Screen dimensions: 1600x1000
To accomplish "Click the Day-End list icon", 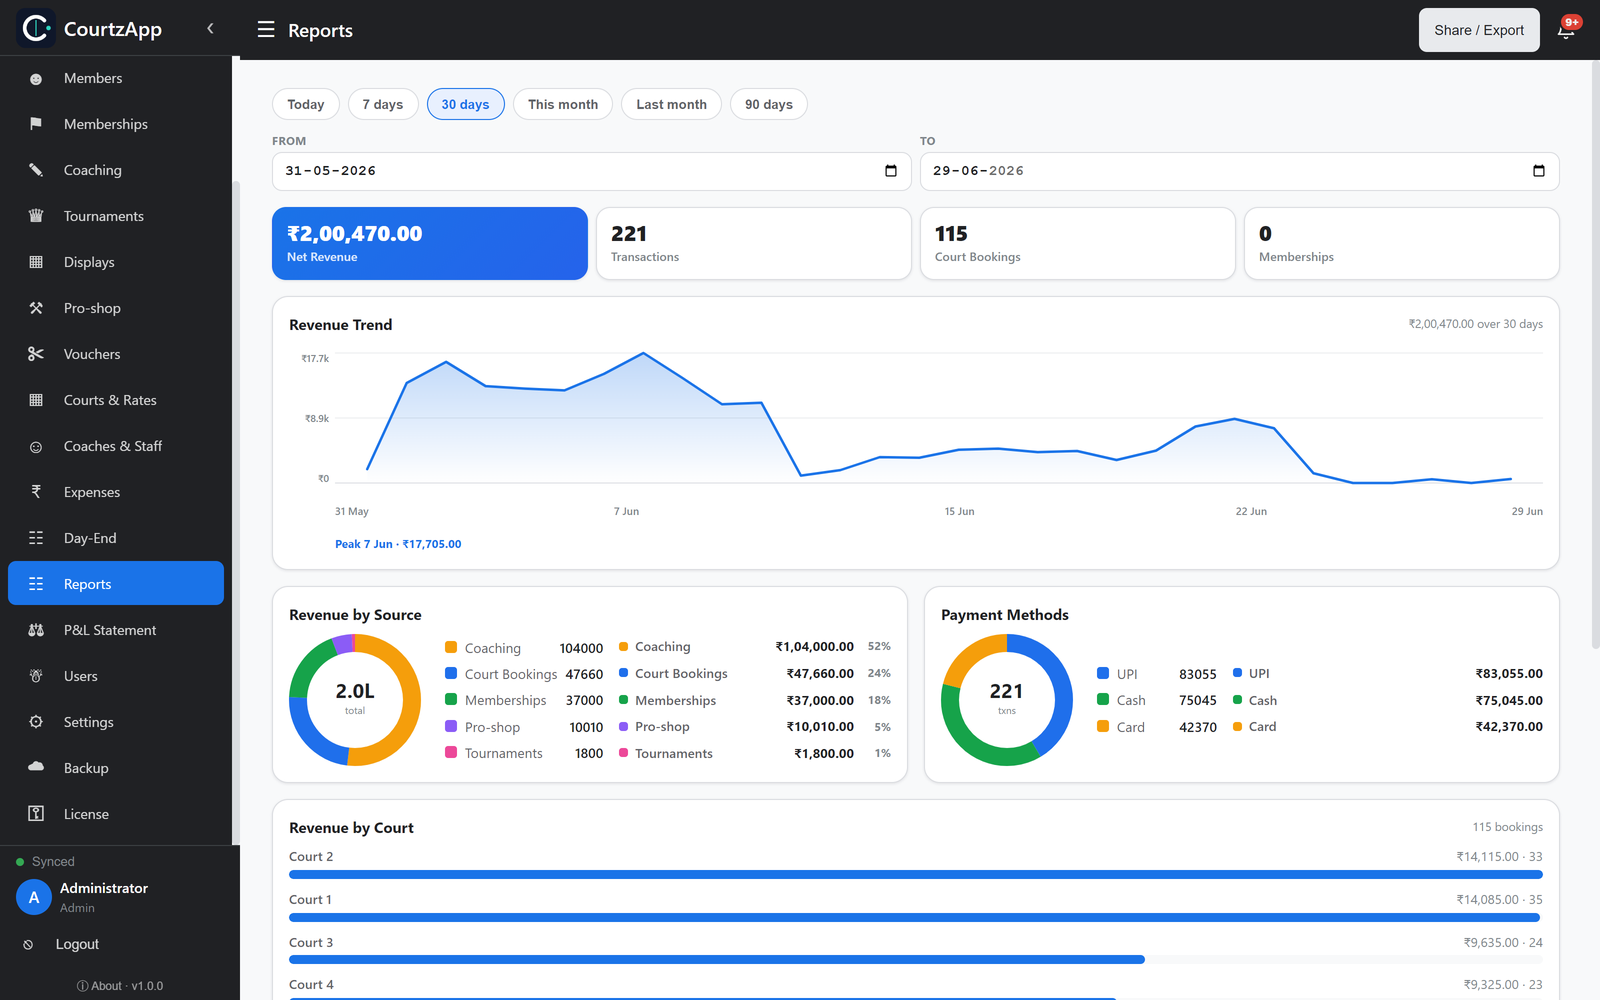I will coord(36,538).
